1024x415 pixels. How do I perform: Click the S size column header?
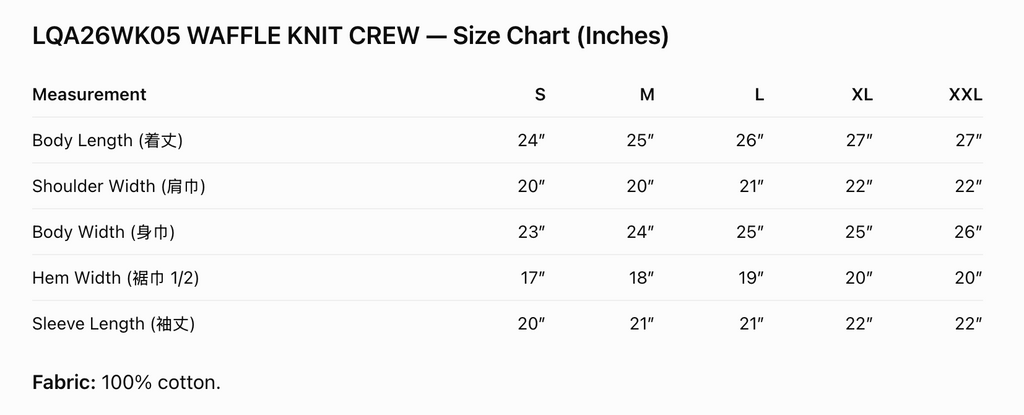tap(540, 95)
